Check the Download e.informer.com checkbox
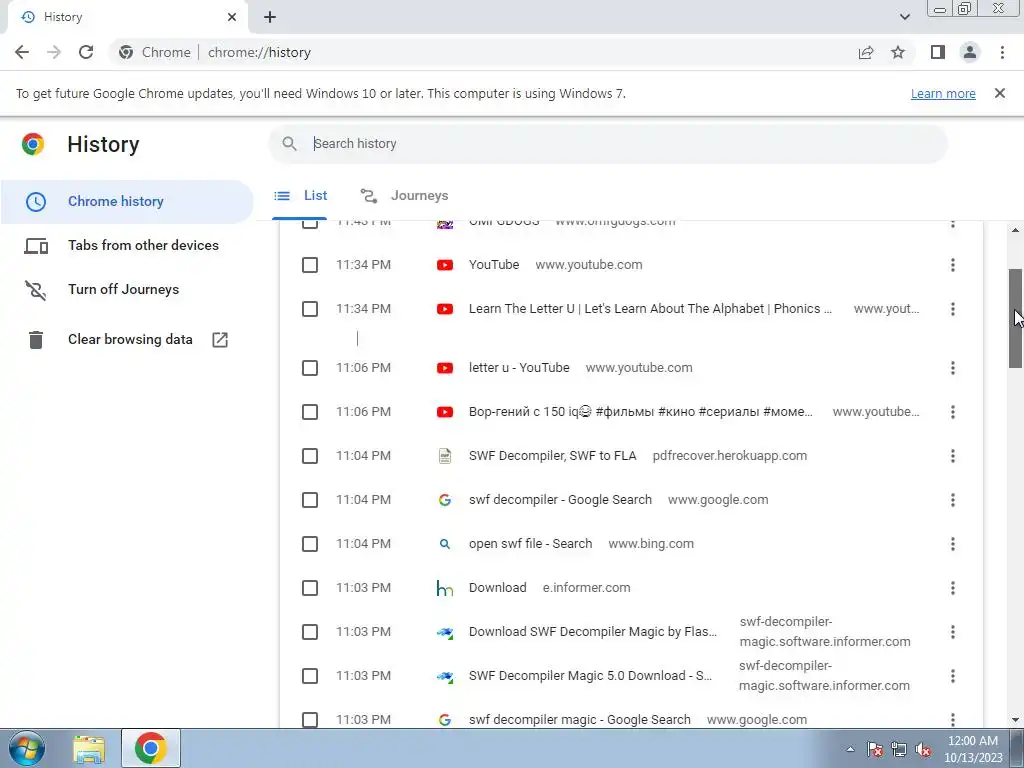Image resolution: width=1024 pixels, height=768 pixels. pos(310,588)
